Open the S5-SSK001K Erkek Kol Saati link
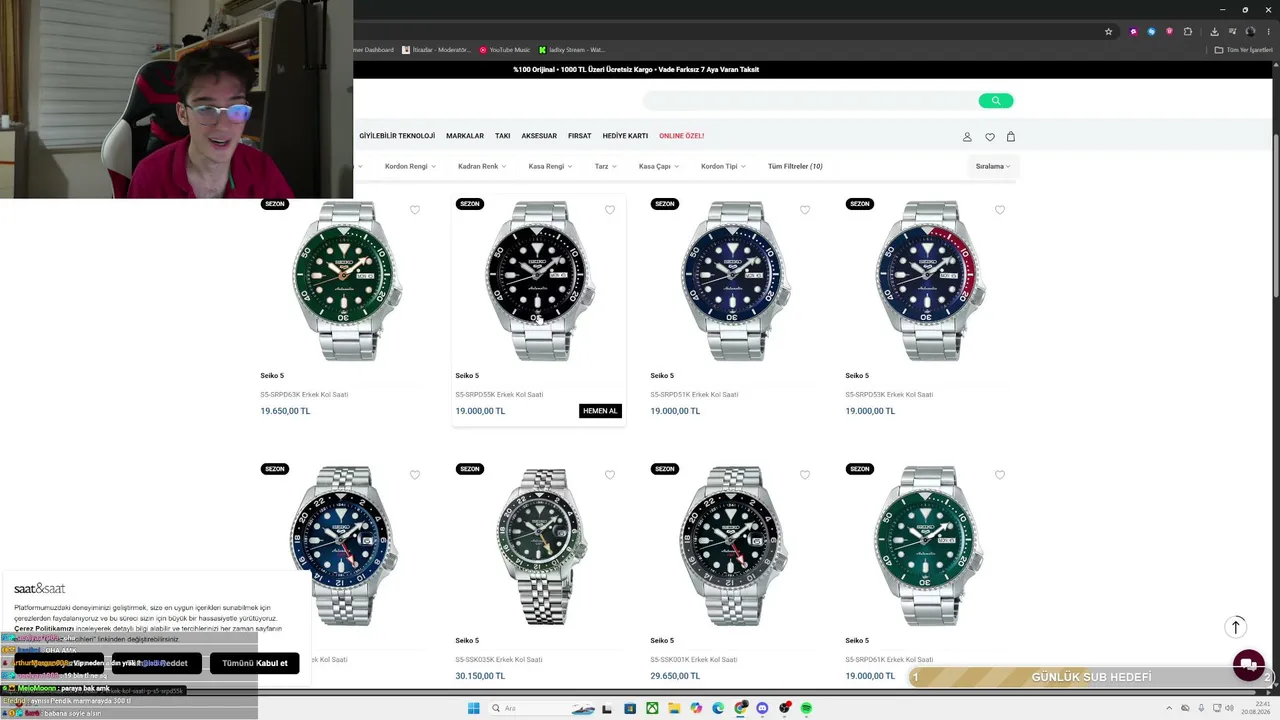The height and width of the screenshot is (720, 1280). (x=694, y=660)
